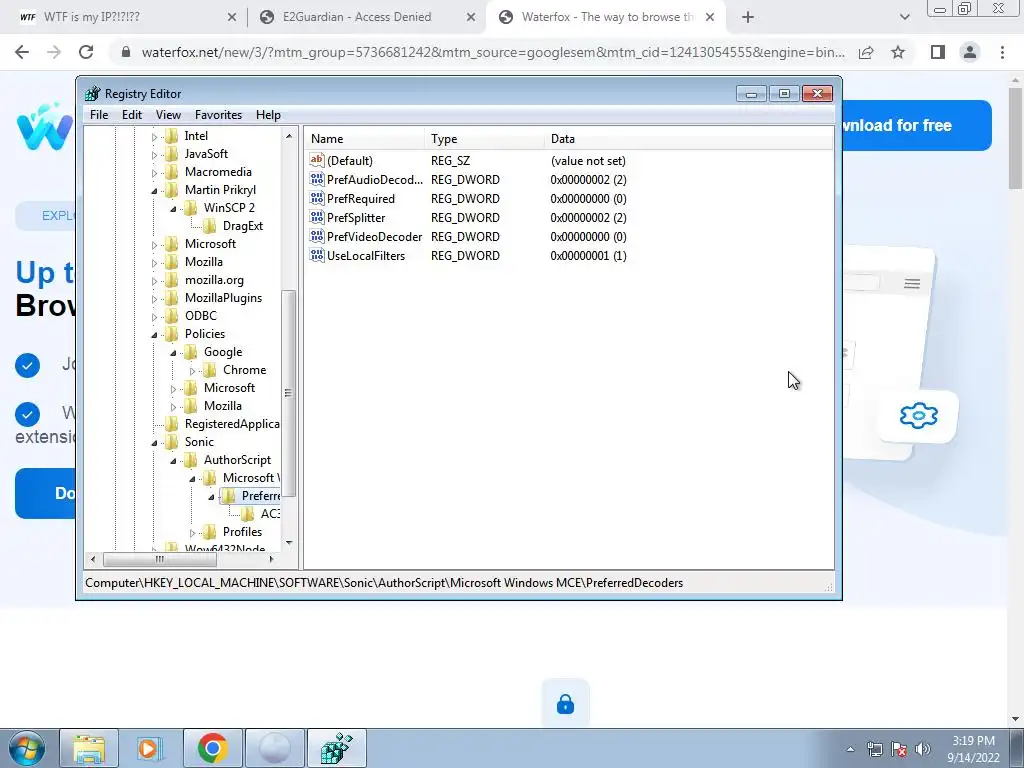The width and height of the screenshot is (1024, 768).
Task: Close the Waterfox browser tab
Action: pyautogui.click(x=710, y=18)
